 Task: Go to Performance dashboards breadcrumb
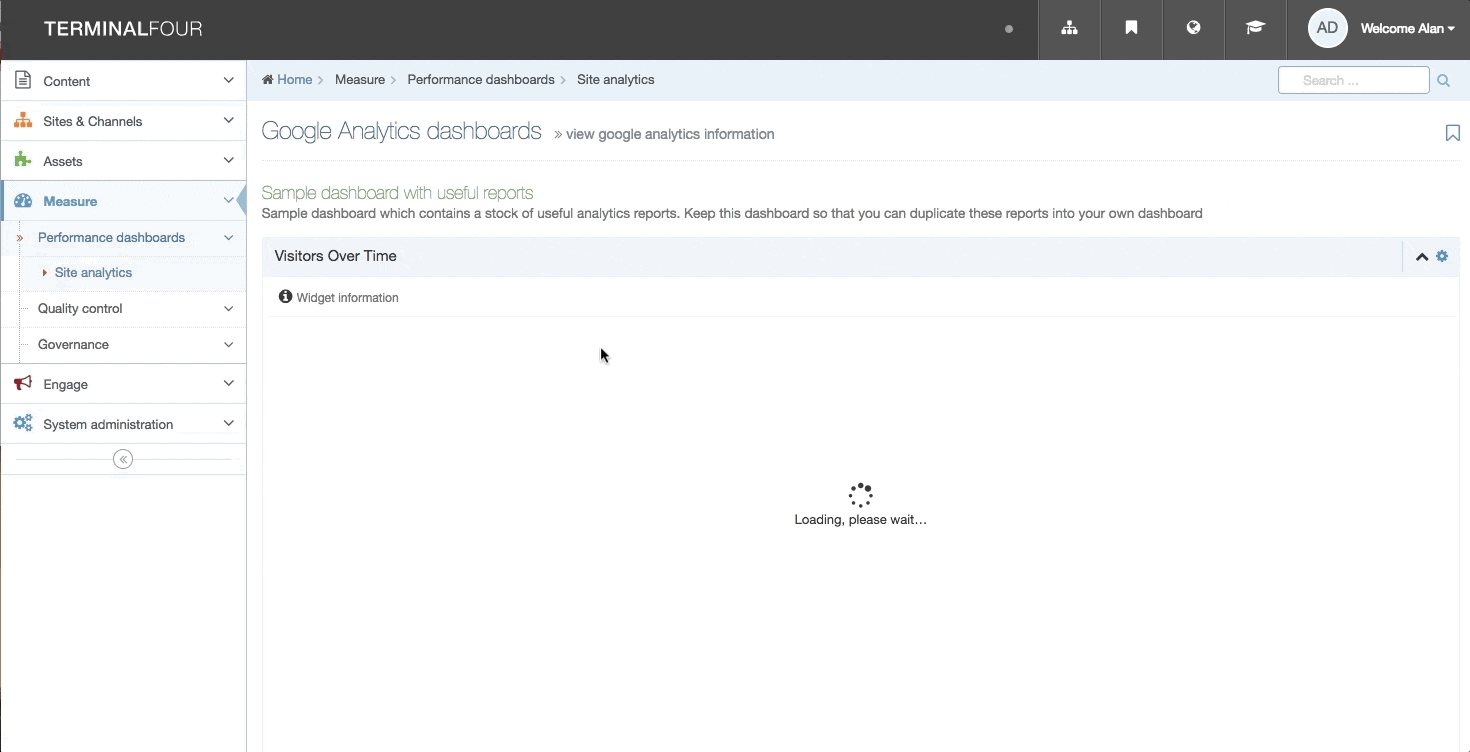click(x=480, y=80)
